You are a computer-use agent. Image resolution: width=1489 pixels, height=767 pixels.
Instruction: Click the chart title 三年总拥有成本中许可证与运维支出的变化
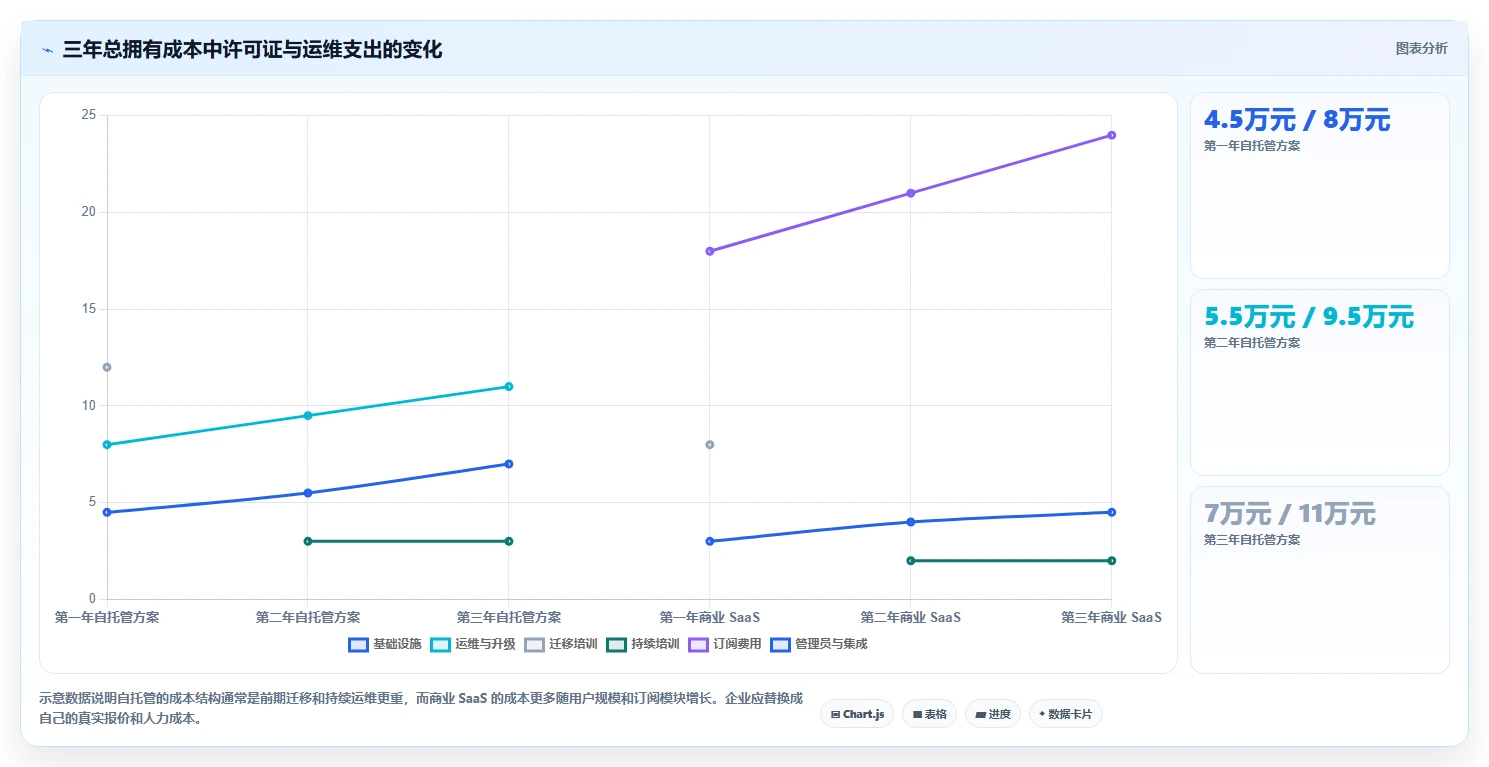tap(252, 49)
